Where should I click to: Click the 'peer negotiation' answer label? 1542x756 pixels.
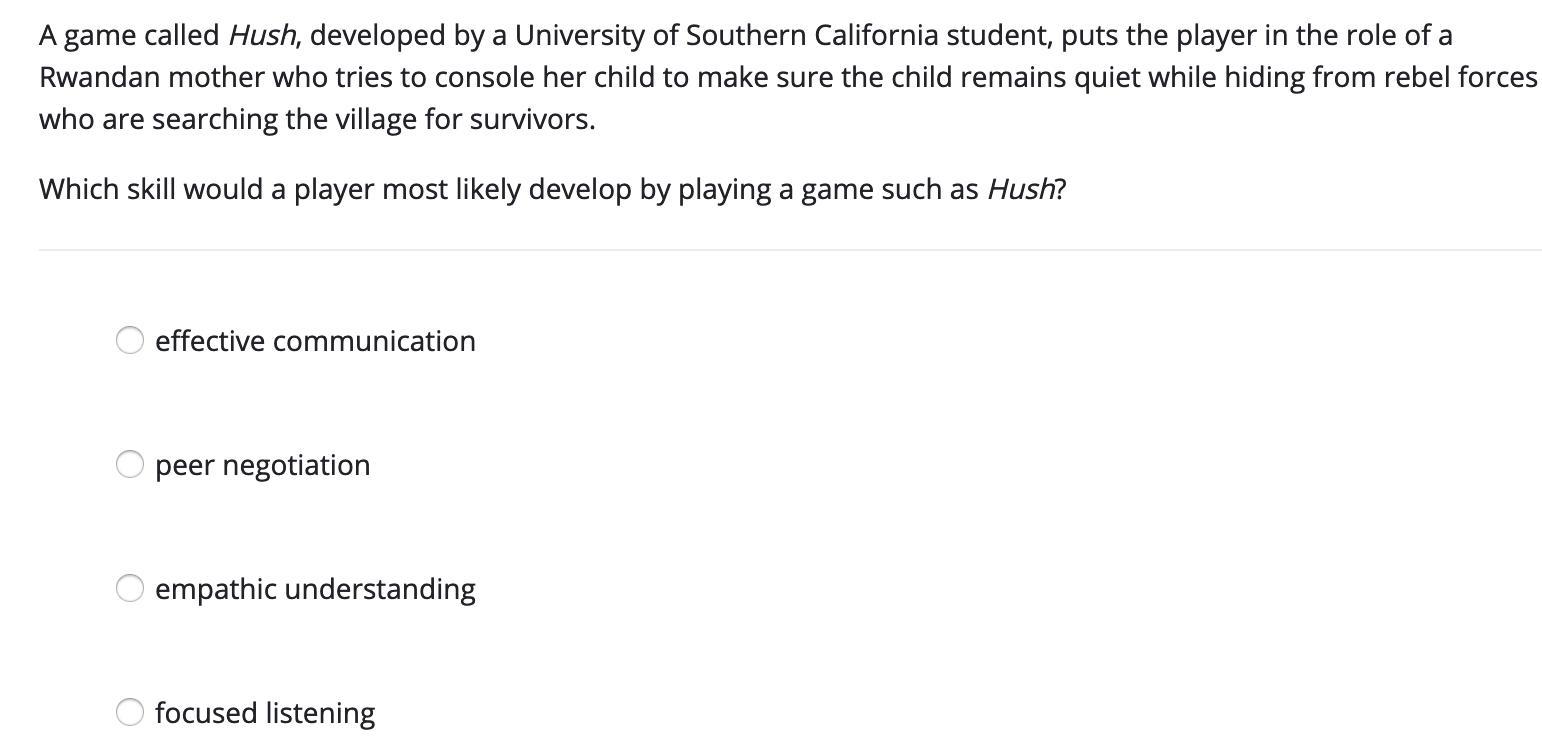point(263,466)
